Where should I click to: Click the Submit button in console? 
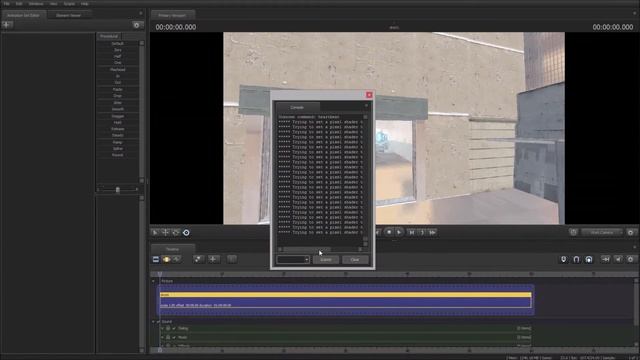pyautogui.click(x=326, y=260)
